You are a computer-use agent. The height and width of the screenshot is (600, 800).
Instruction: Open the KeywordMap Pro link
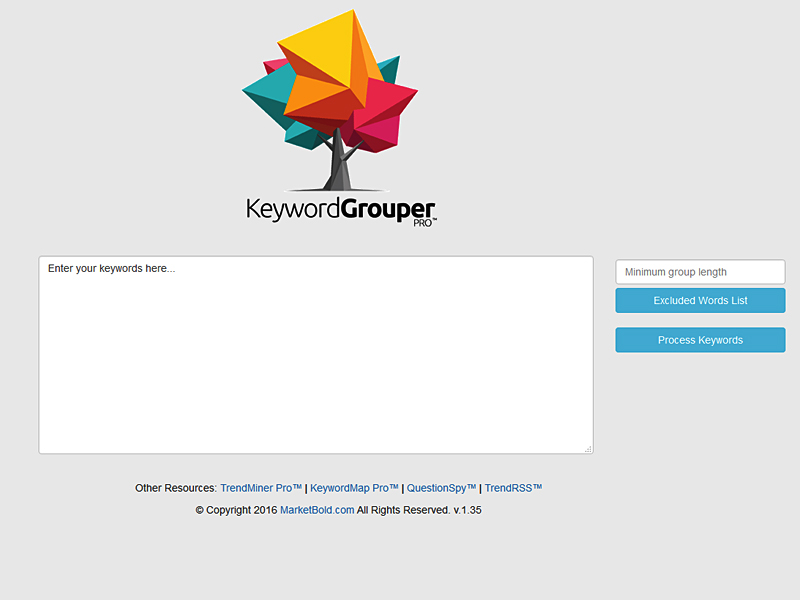coord(354,488)
